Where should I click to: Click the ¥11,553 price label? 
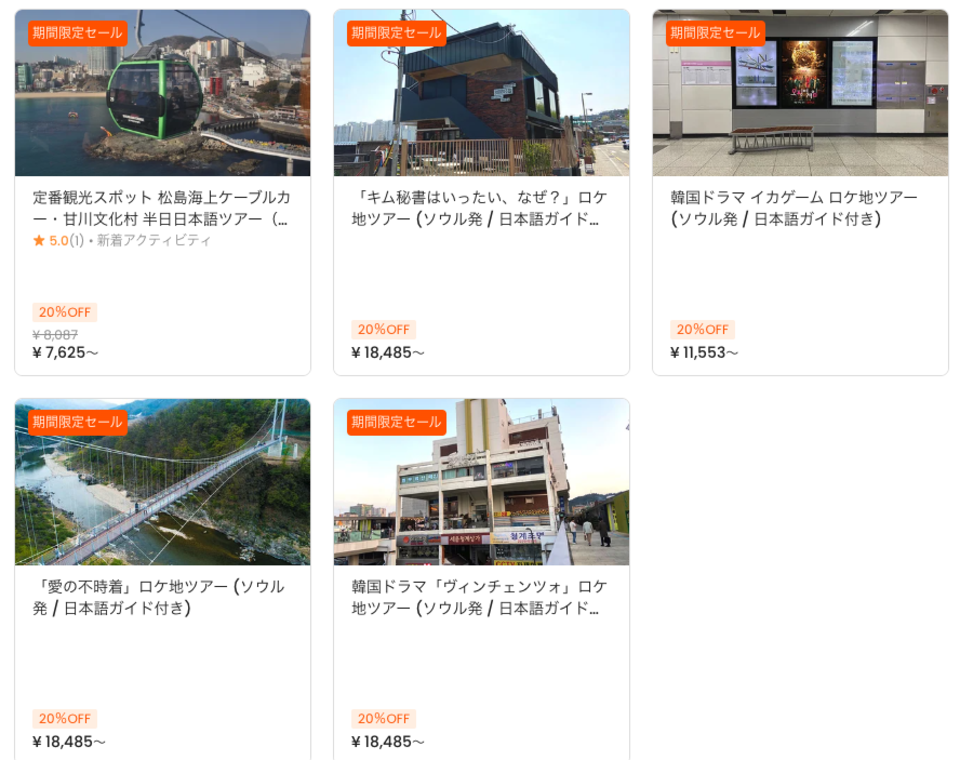click(704, 353)
